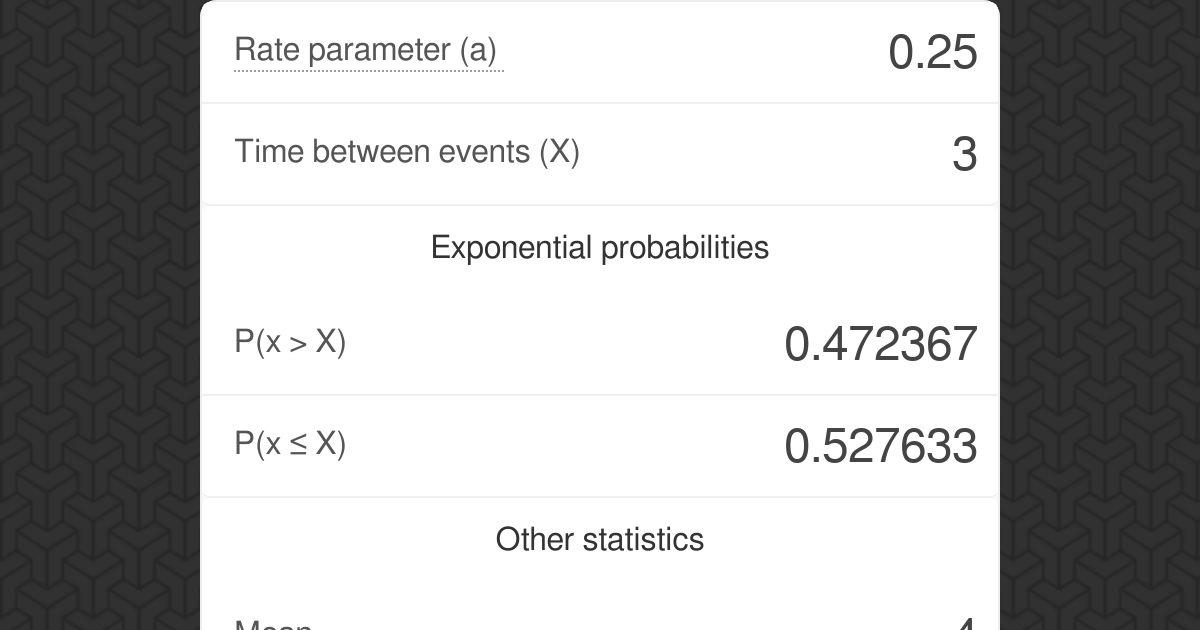Image resolution: width=1200 pixels, height=630 pixels.
Task: Select the probability value 0.472367
Action: (x=881, y=344)
